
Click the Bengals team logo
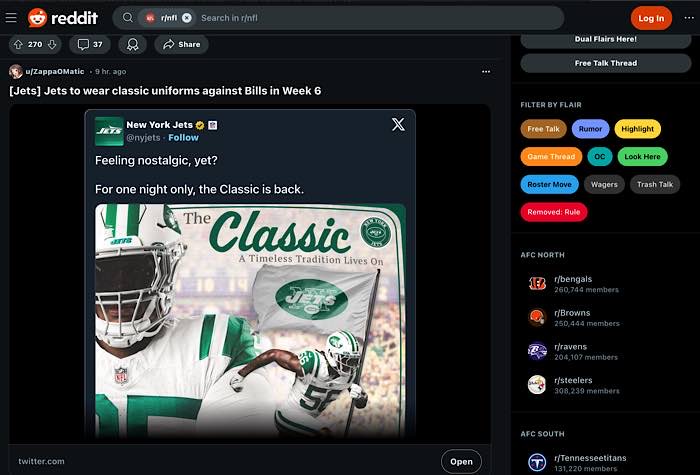(537, 284)
